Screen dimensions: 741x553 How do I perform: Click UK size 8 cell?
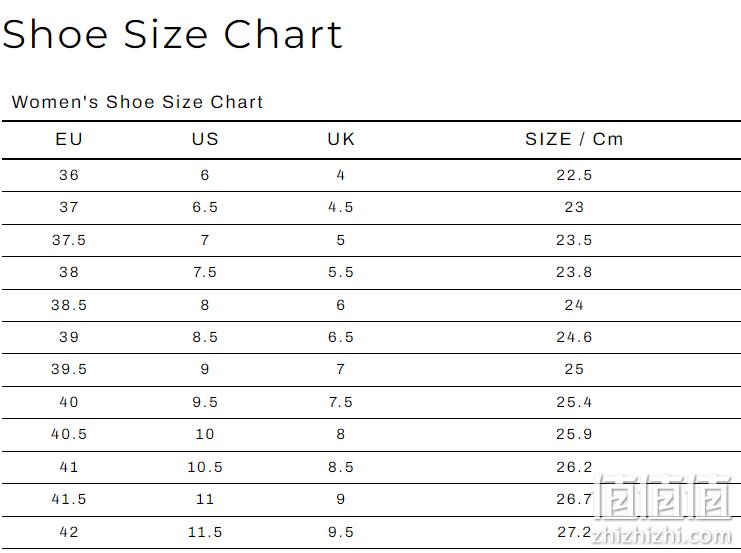(341, 434)
